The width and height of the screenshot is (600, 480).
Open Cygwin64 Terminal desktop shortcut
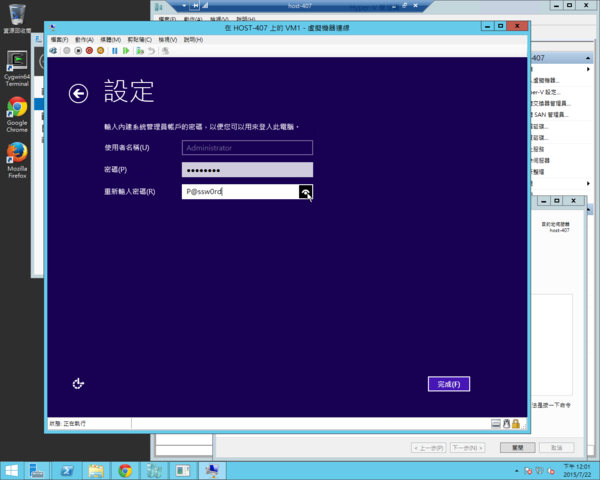click(x=17, y=68)
